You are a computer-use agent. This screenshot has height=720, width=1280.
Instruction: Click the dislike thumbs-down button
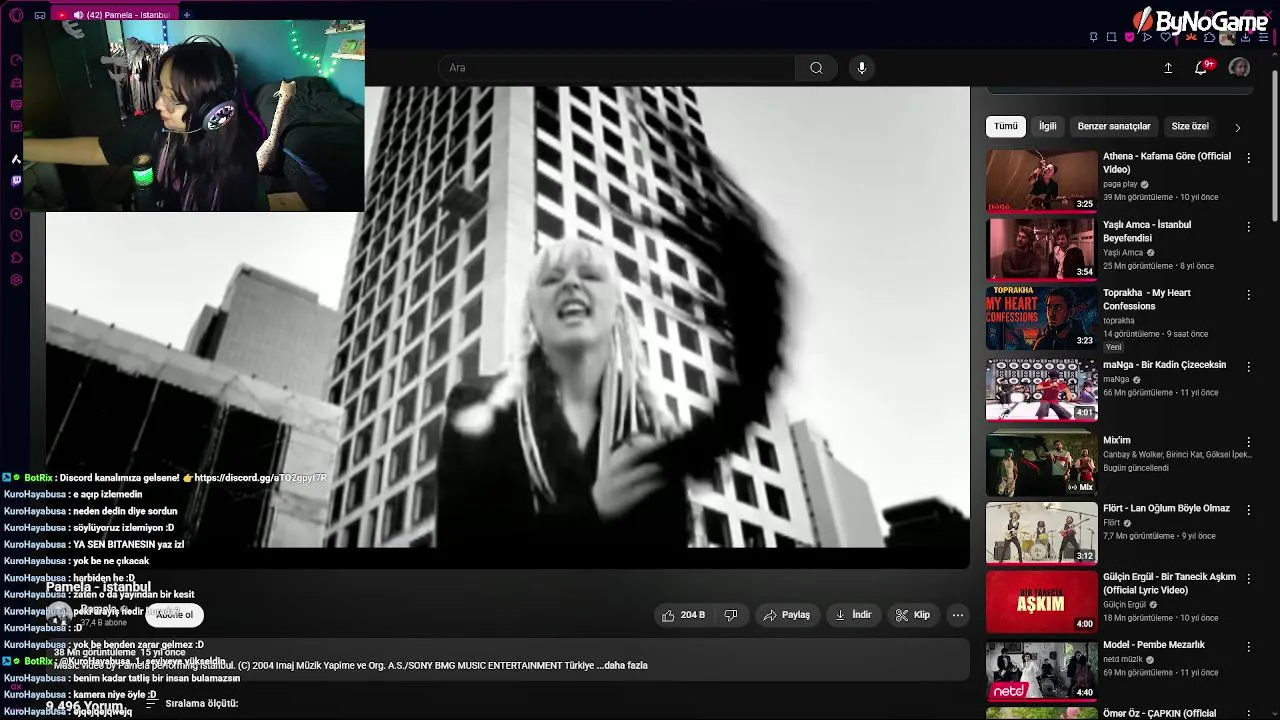731,615
